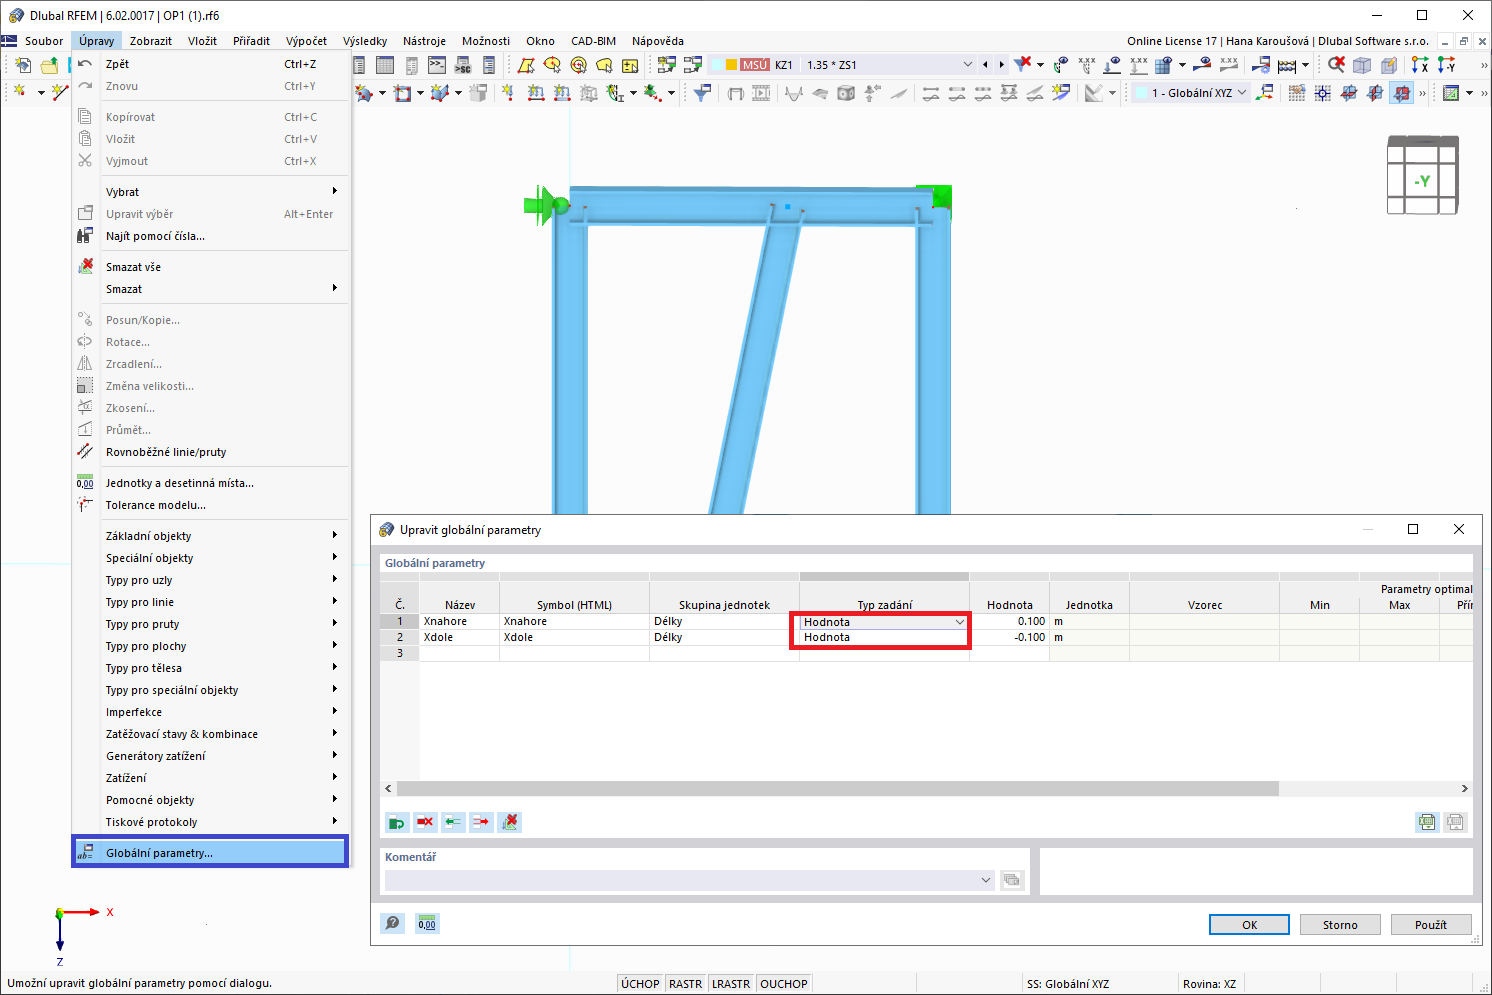The height and width of the screenshot is (995, 1492).
Task: Click the results filter funnel icon
Action: (x=703, y=93)
